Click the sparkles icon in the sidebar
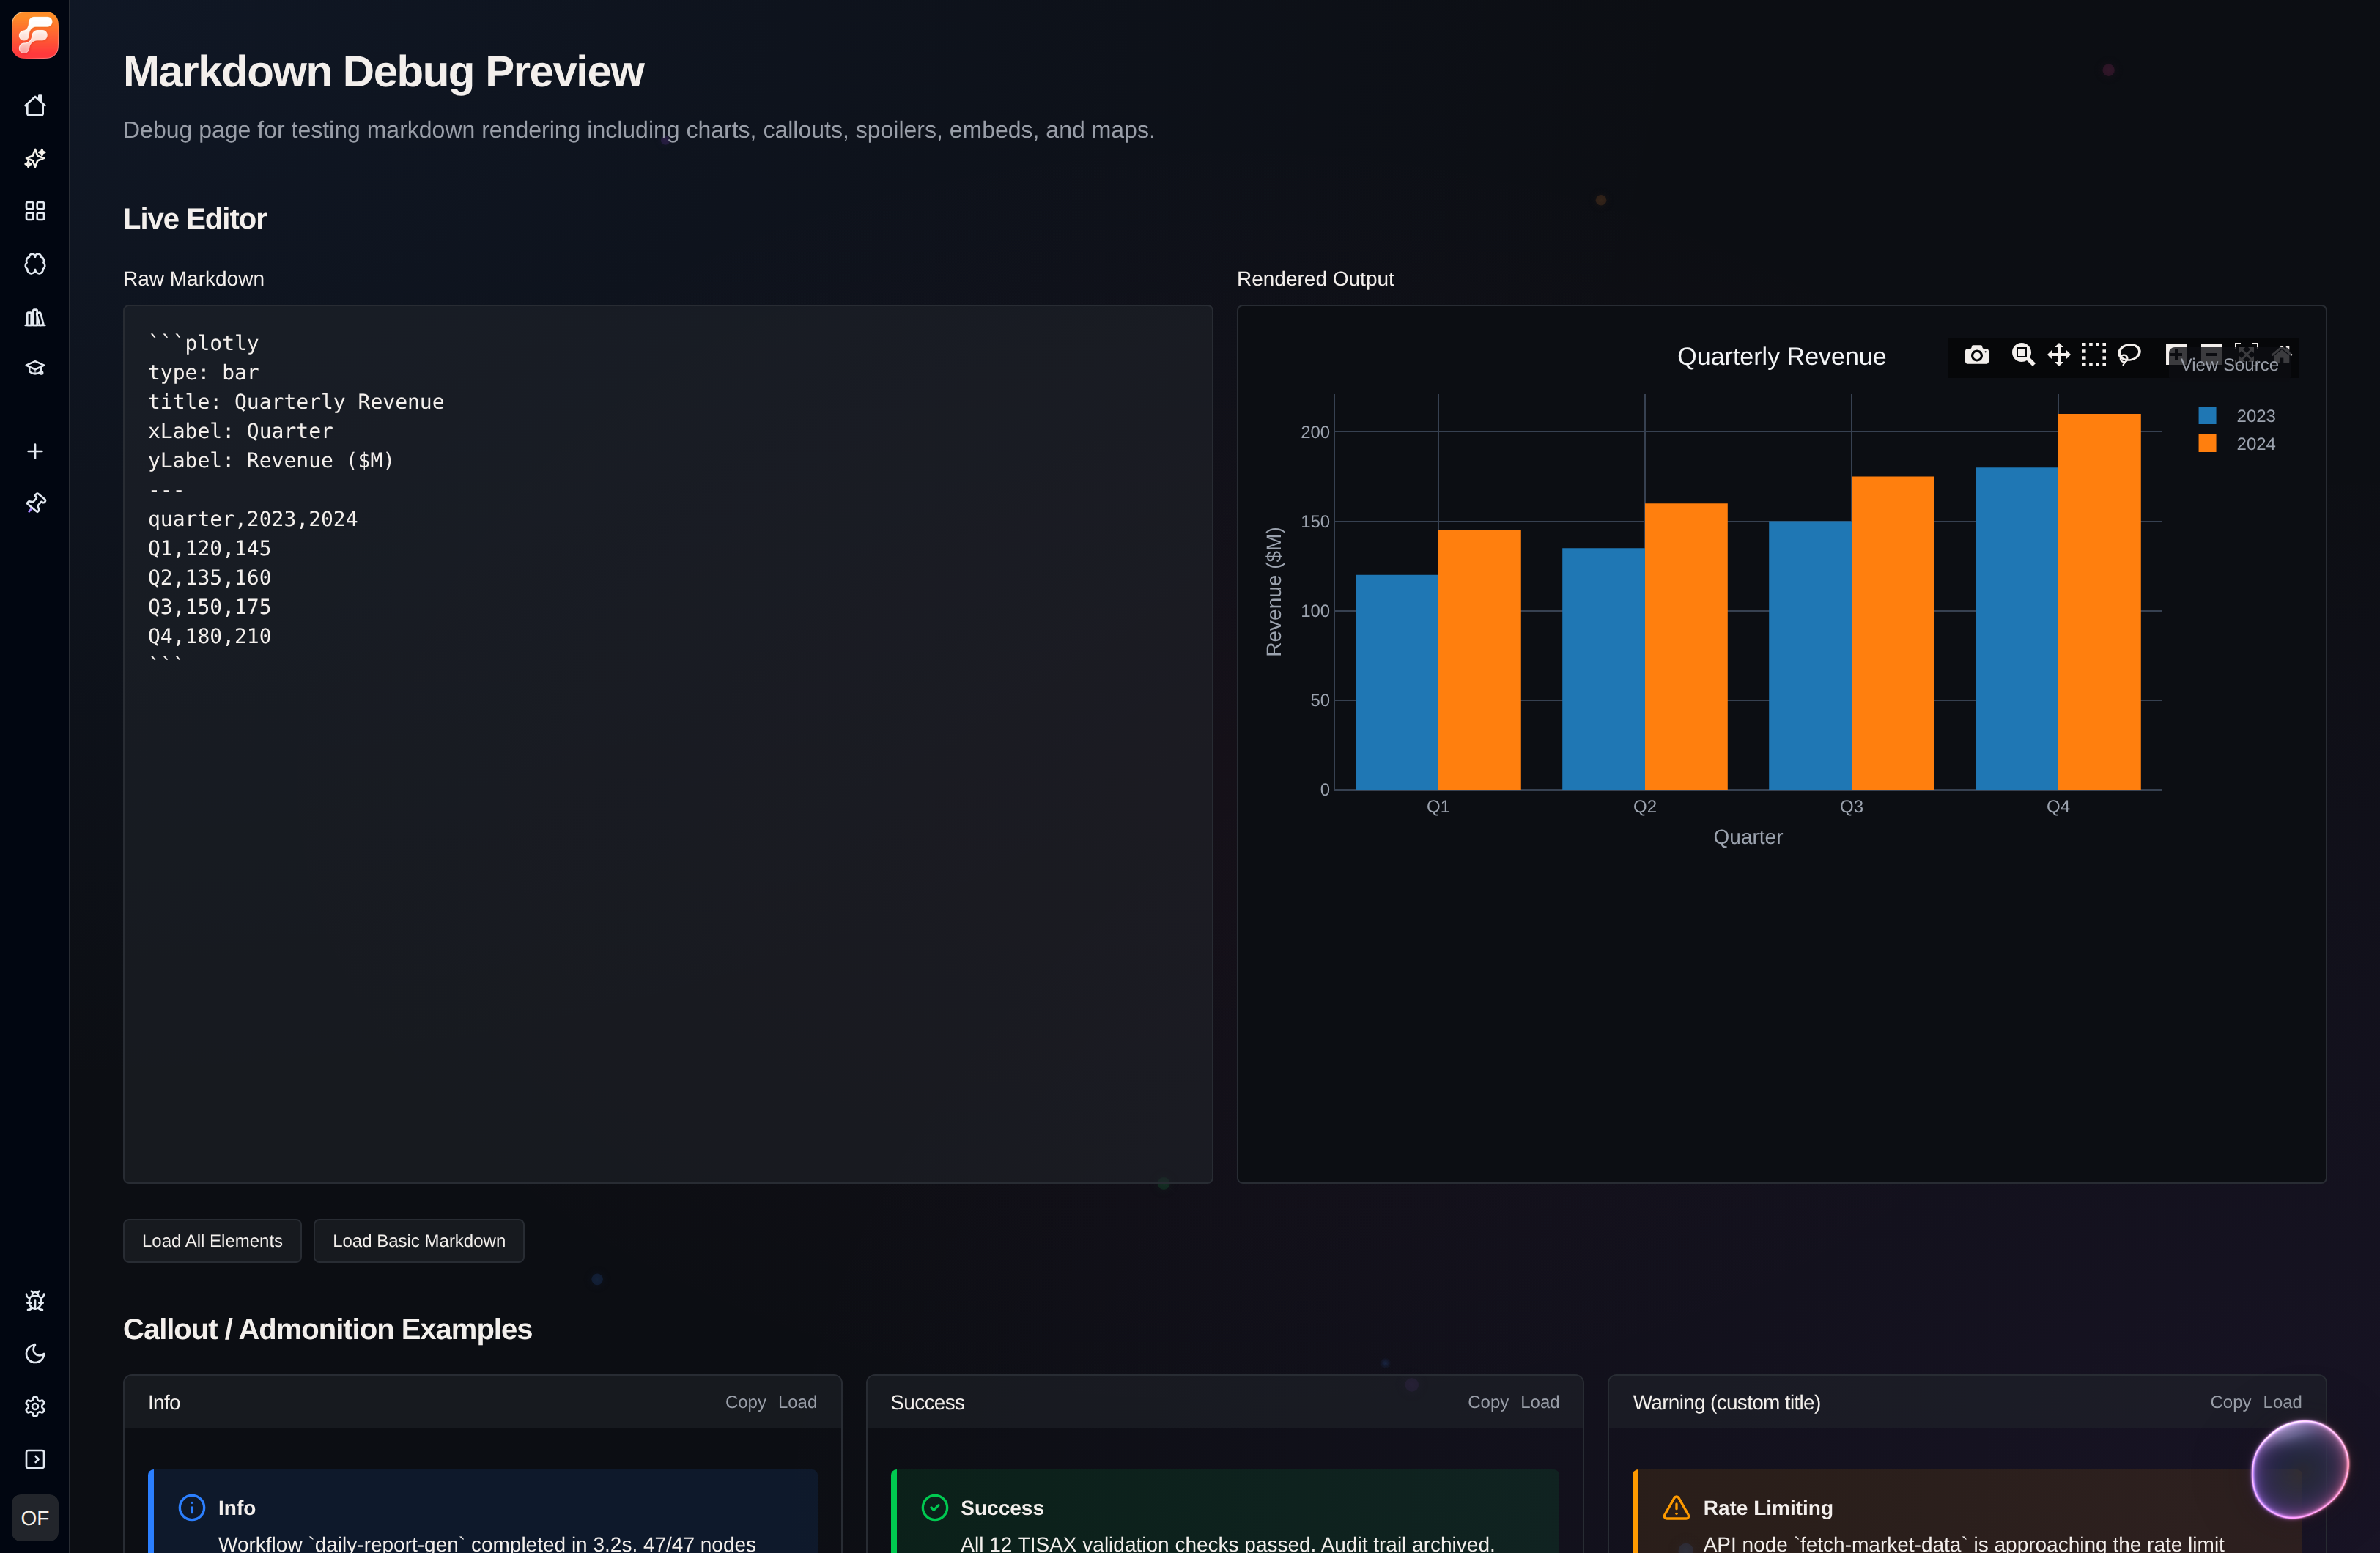 click(x=35, y=158)
